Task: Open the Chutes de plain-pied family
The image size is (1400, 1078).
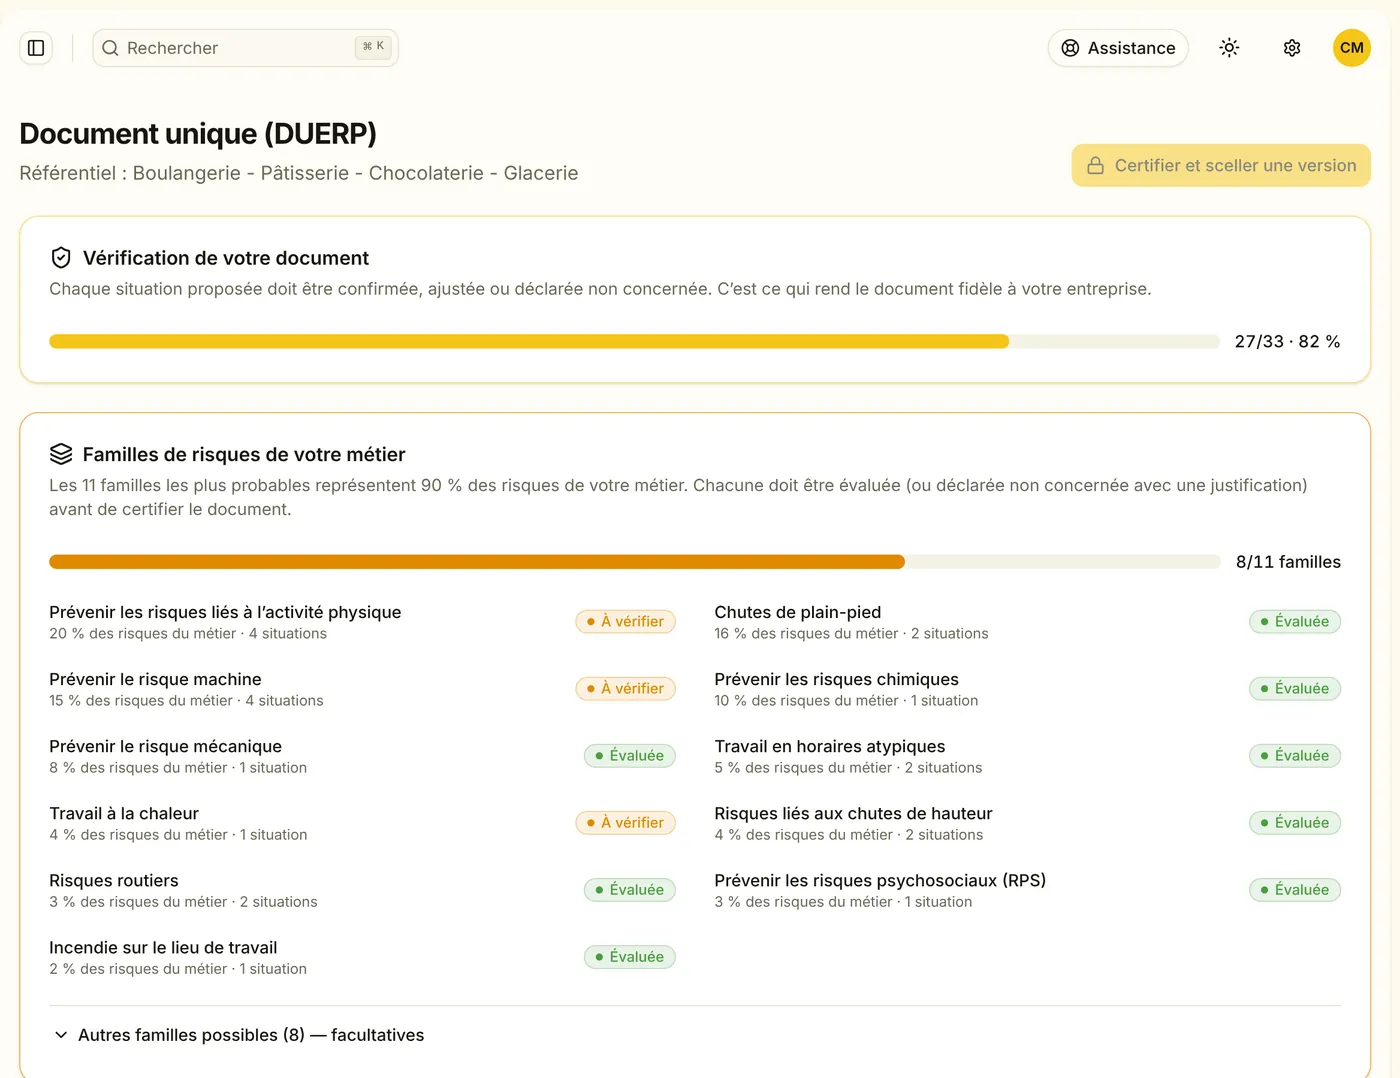Action: tap(1028, 622)
